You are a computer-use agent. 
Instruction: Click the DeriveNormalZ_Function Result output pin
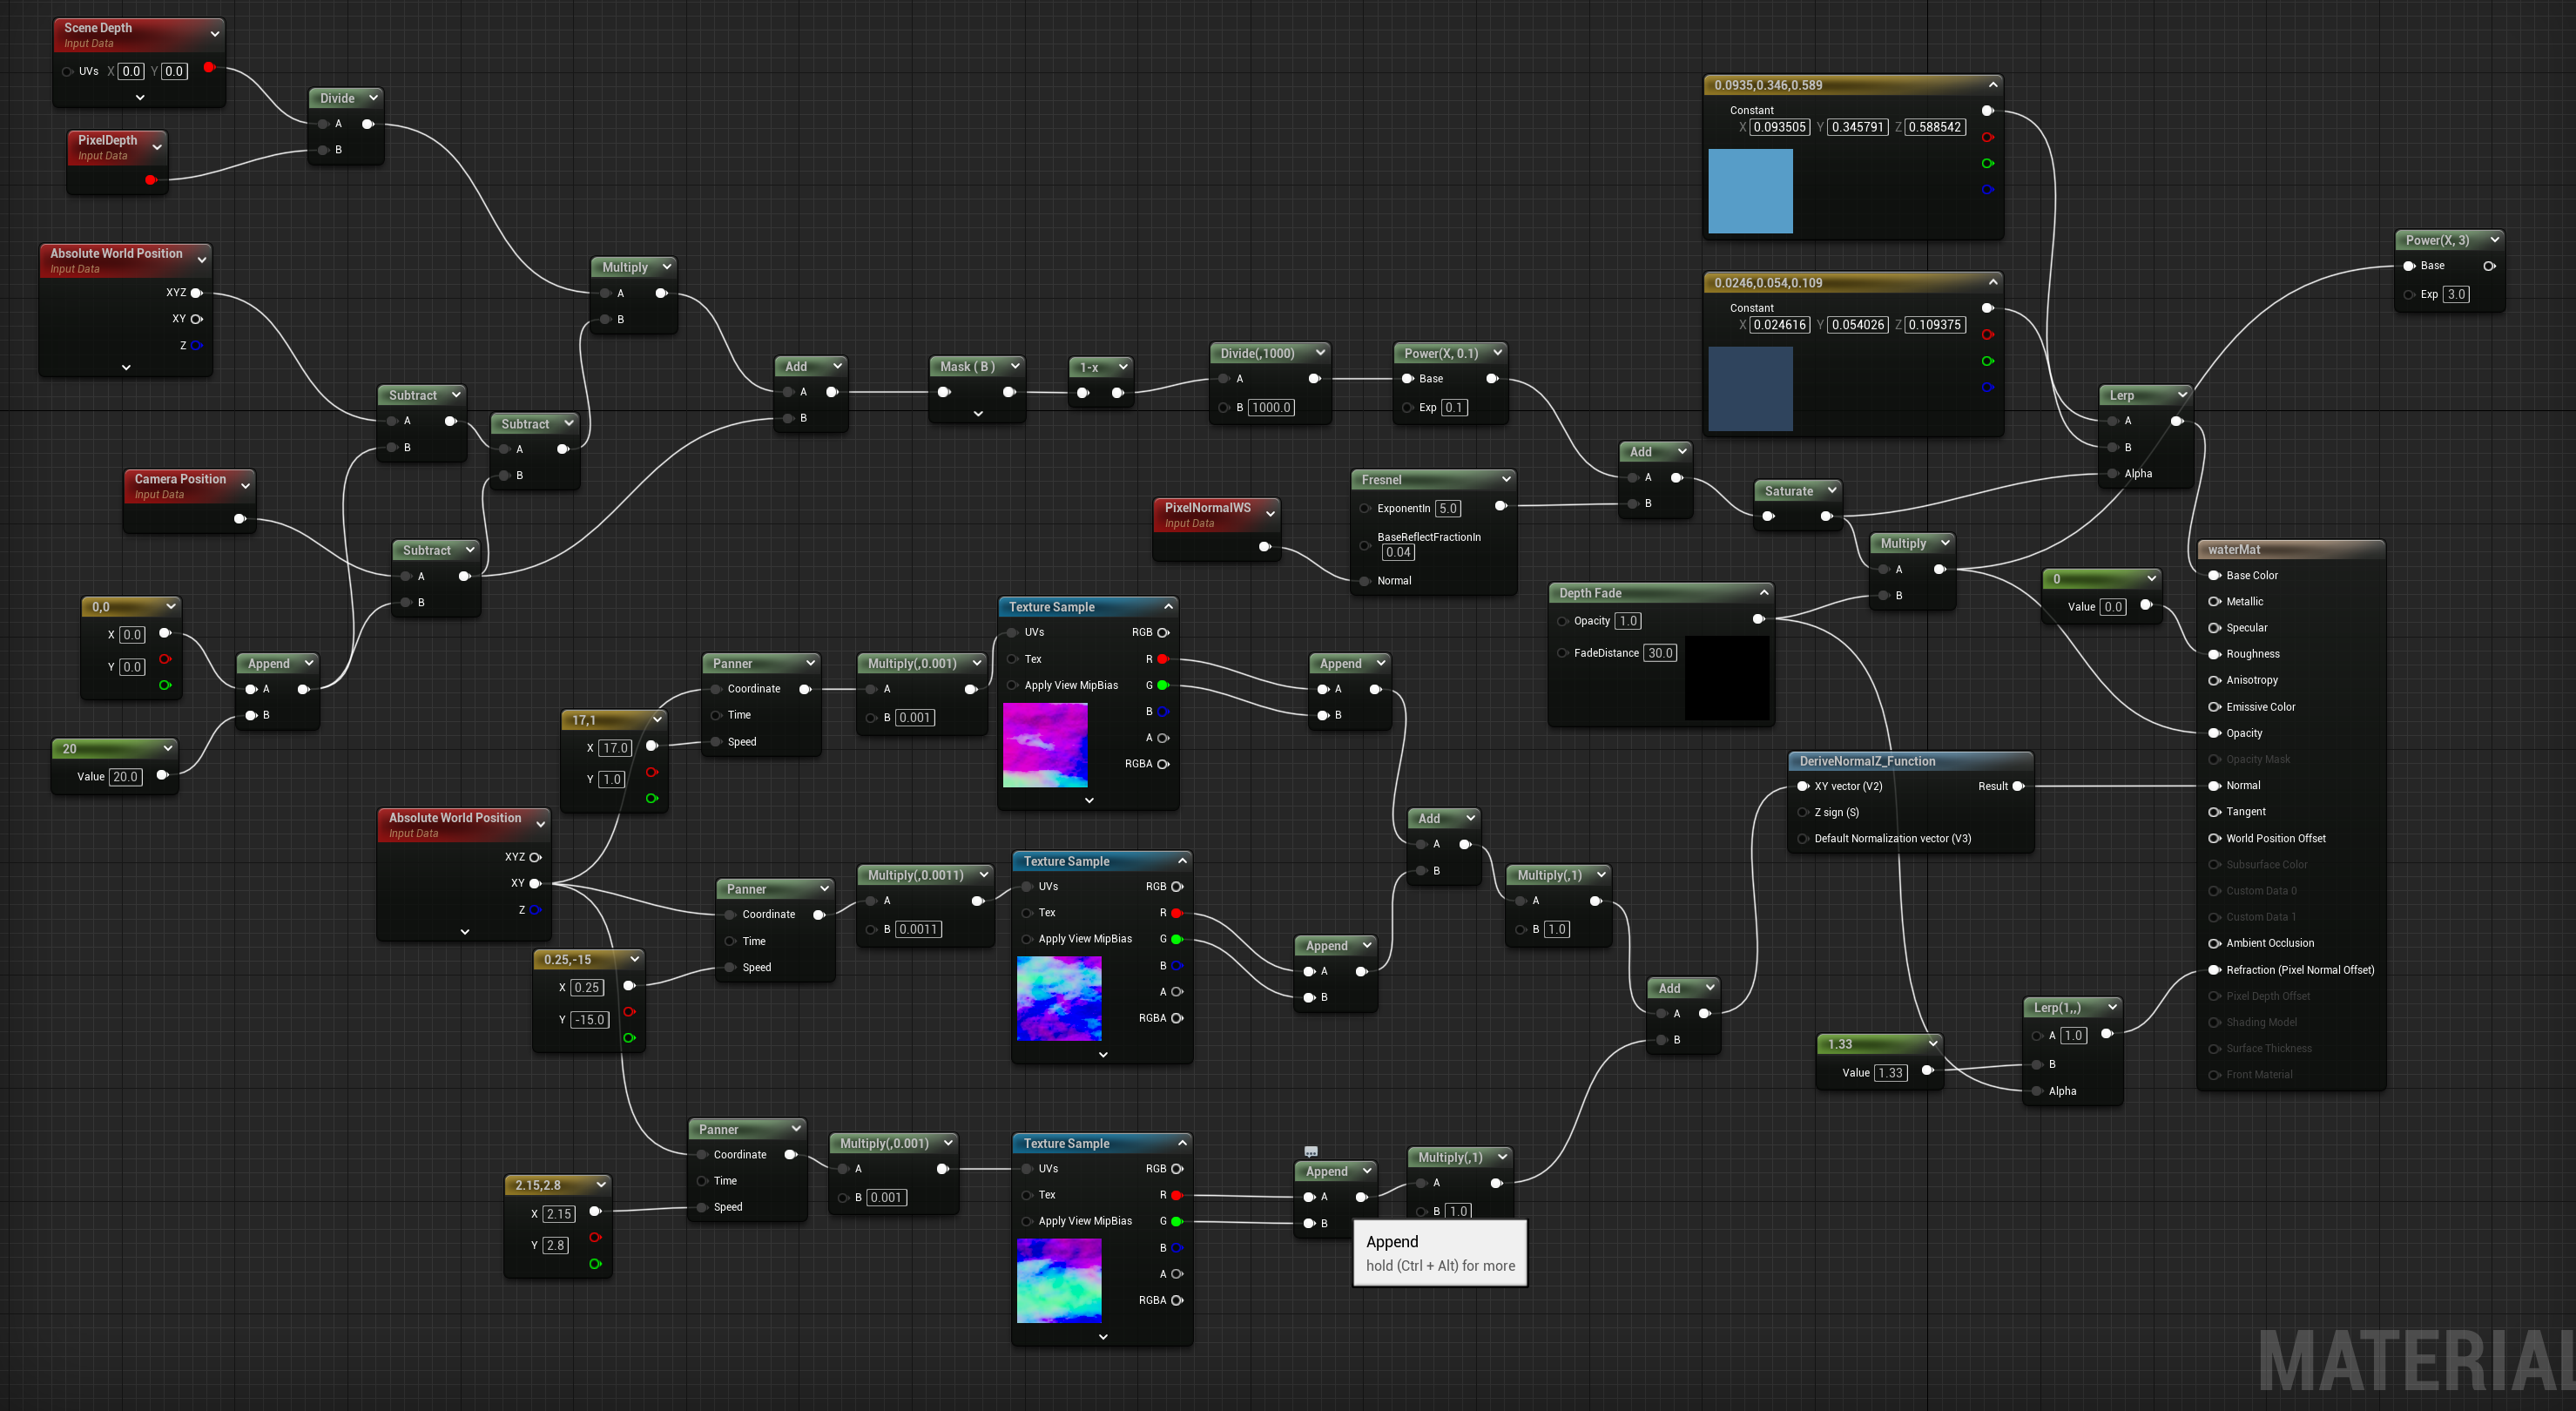tap(2018, 786)
